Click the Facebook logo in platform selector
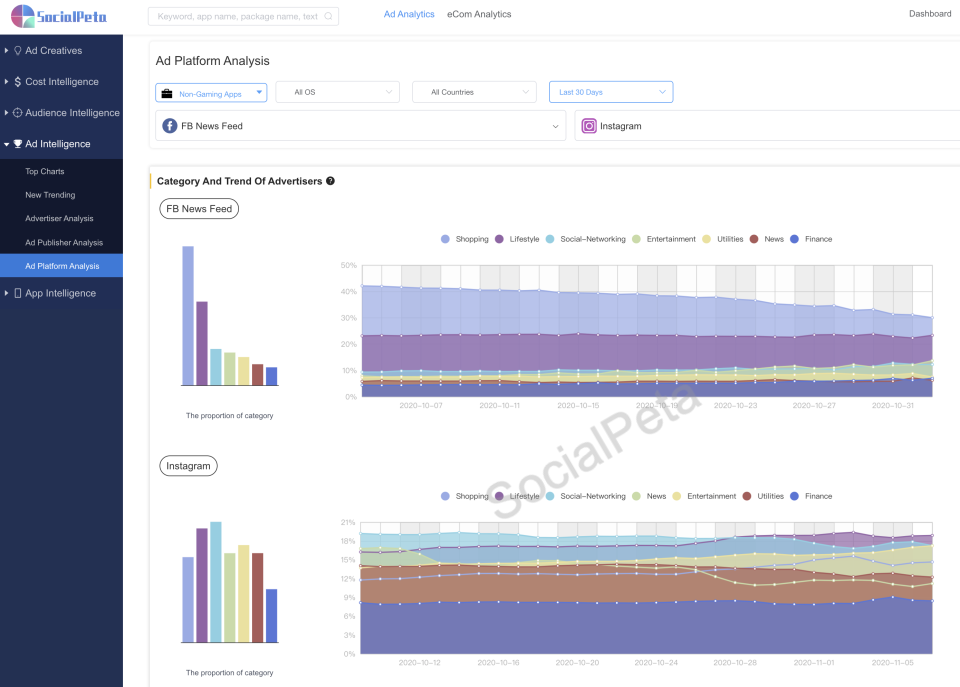Viewport: 960px width, 687px height. (x=170, y=126)
